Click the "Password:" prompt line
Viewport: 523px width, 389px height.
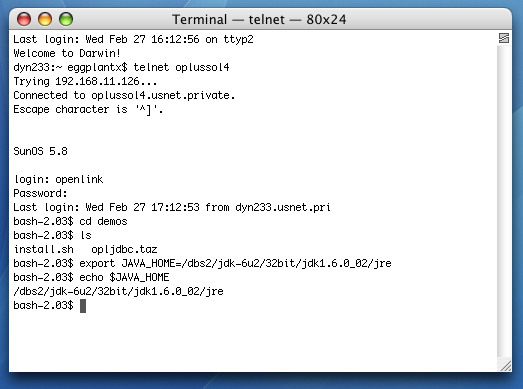click(x=40, y=193)
